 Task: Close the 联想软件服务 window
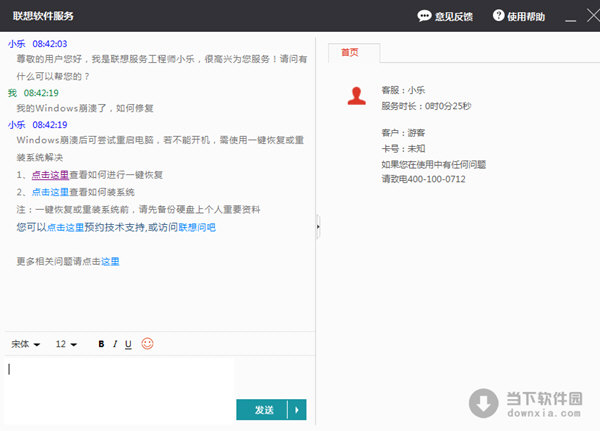tap(593, 16)
